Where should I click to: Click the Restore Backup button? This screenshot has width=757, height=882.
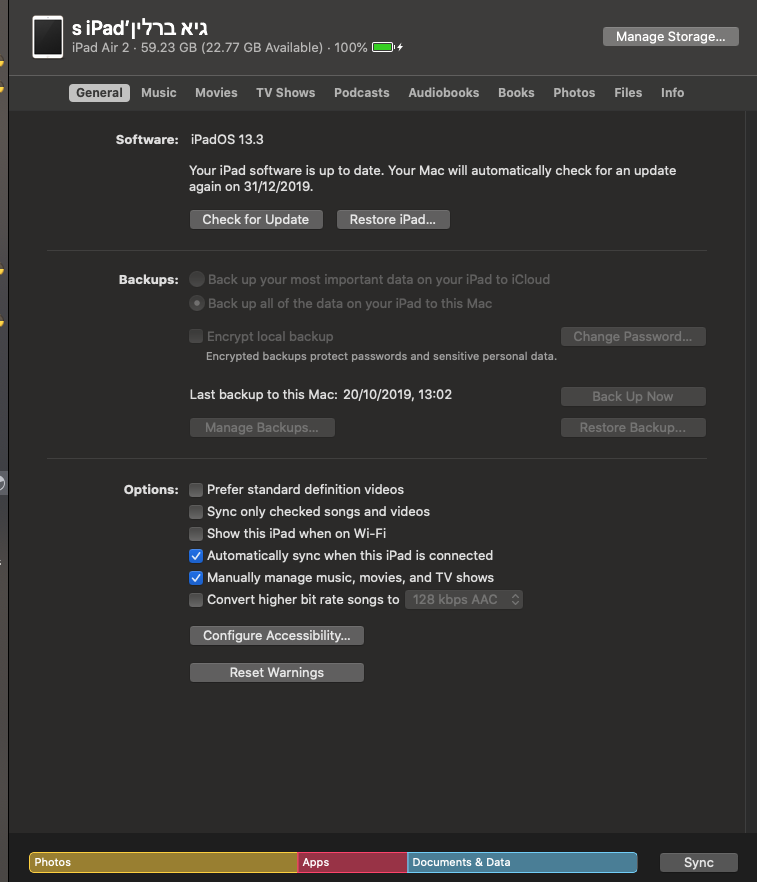click(x=633, y=428)
